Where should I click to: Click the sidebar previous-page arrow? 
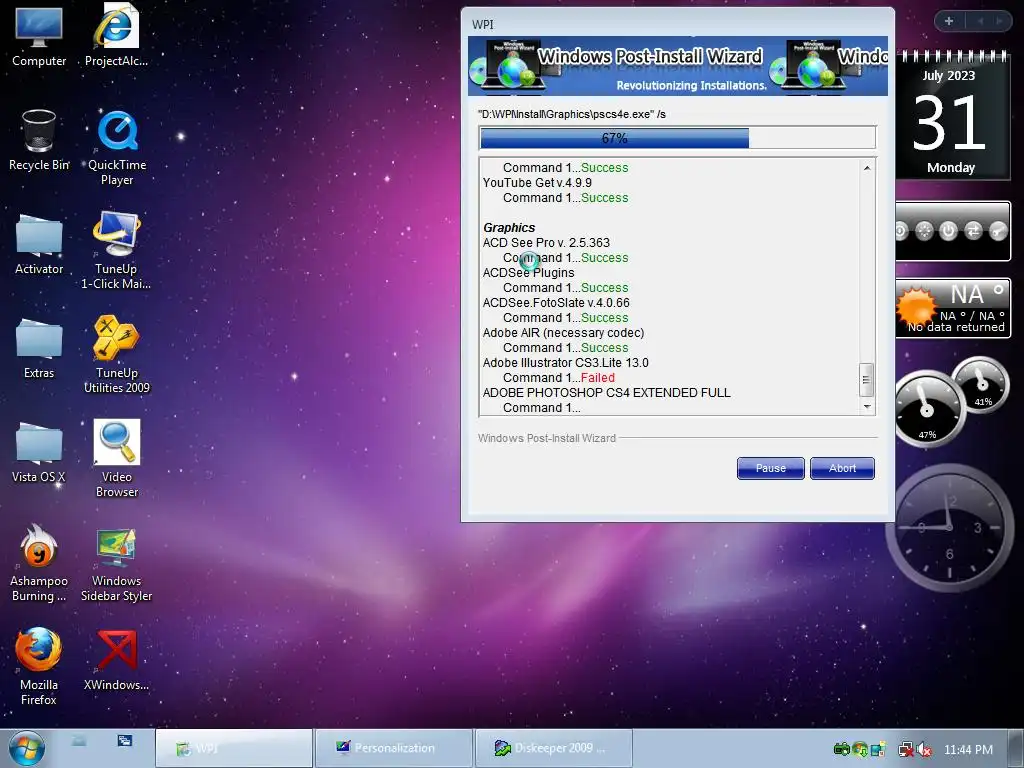click(980, 21)
